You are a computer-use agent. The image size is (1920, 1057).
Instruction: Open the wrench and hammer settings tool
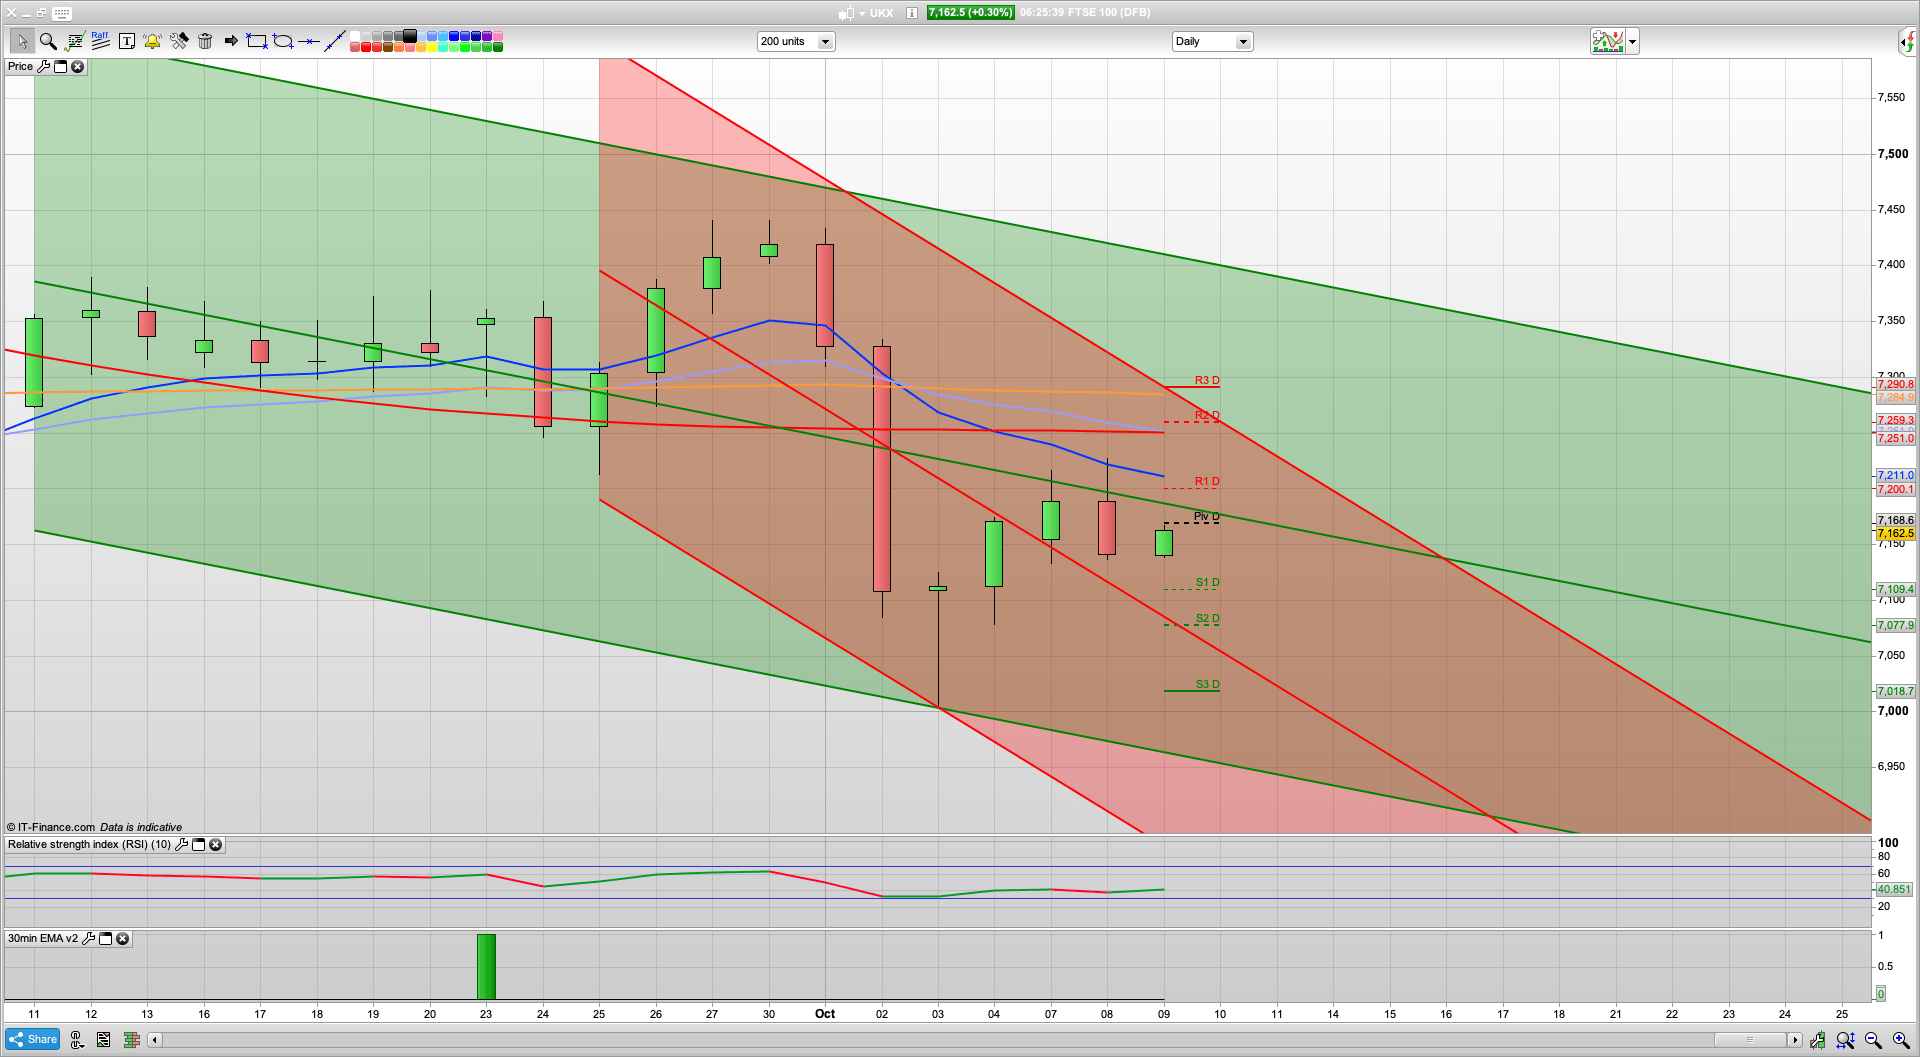(179, 41)
